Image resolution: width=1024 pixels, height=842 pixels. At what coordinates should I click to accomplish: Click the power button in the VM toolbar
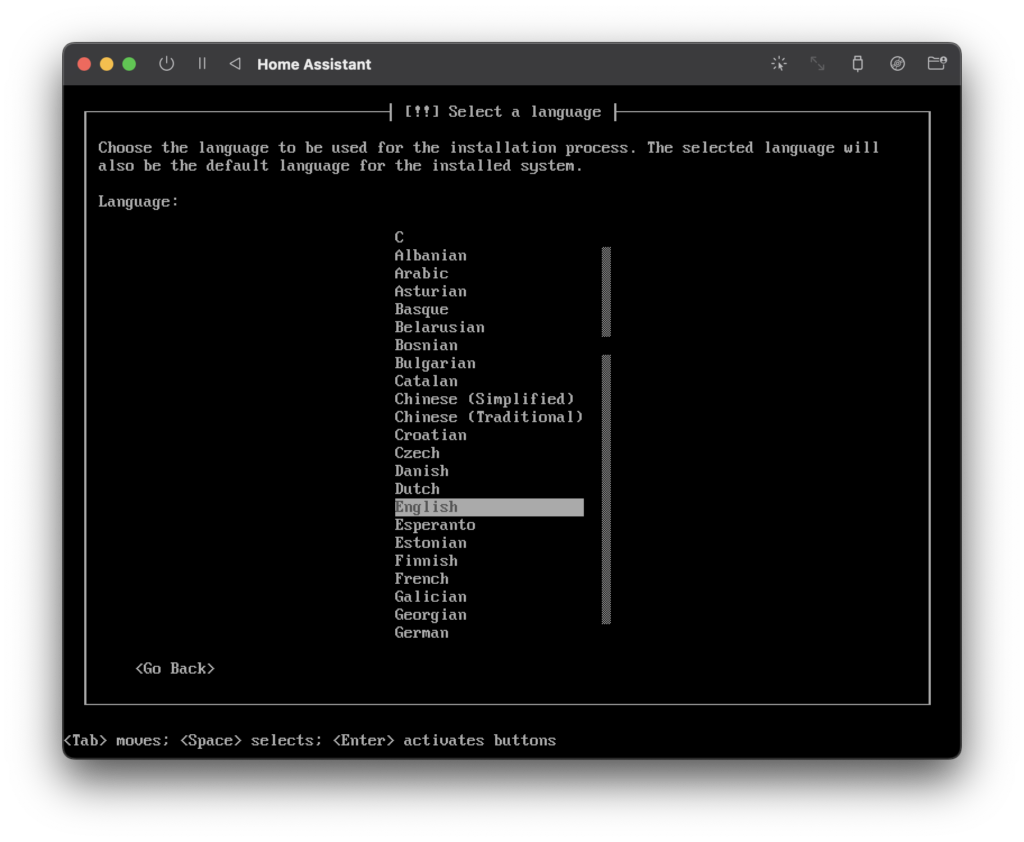[x=167, y=64]
